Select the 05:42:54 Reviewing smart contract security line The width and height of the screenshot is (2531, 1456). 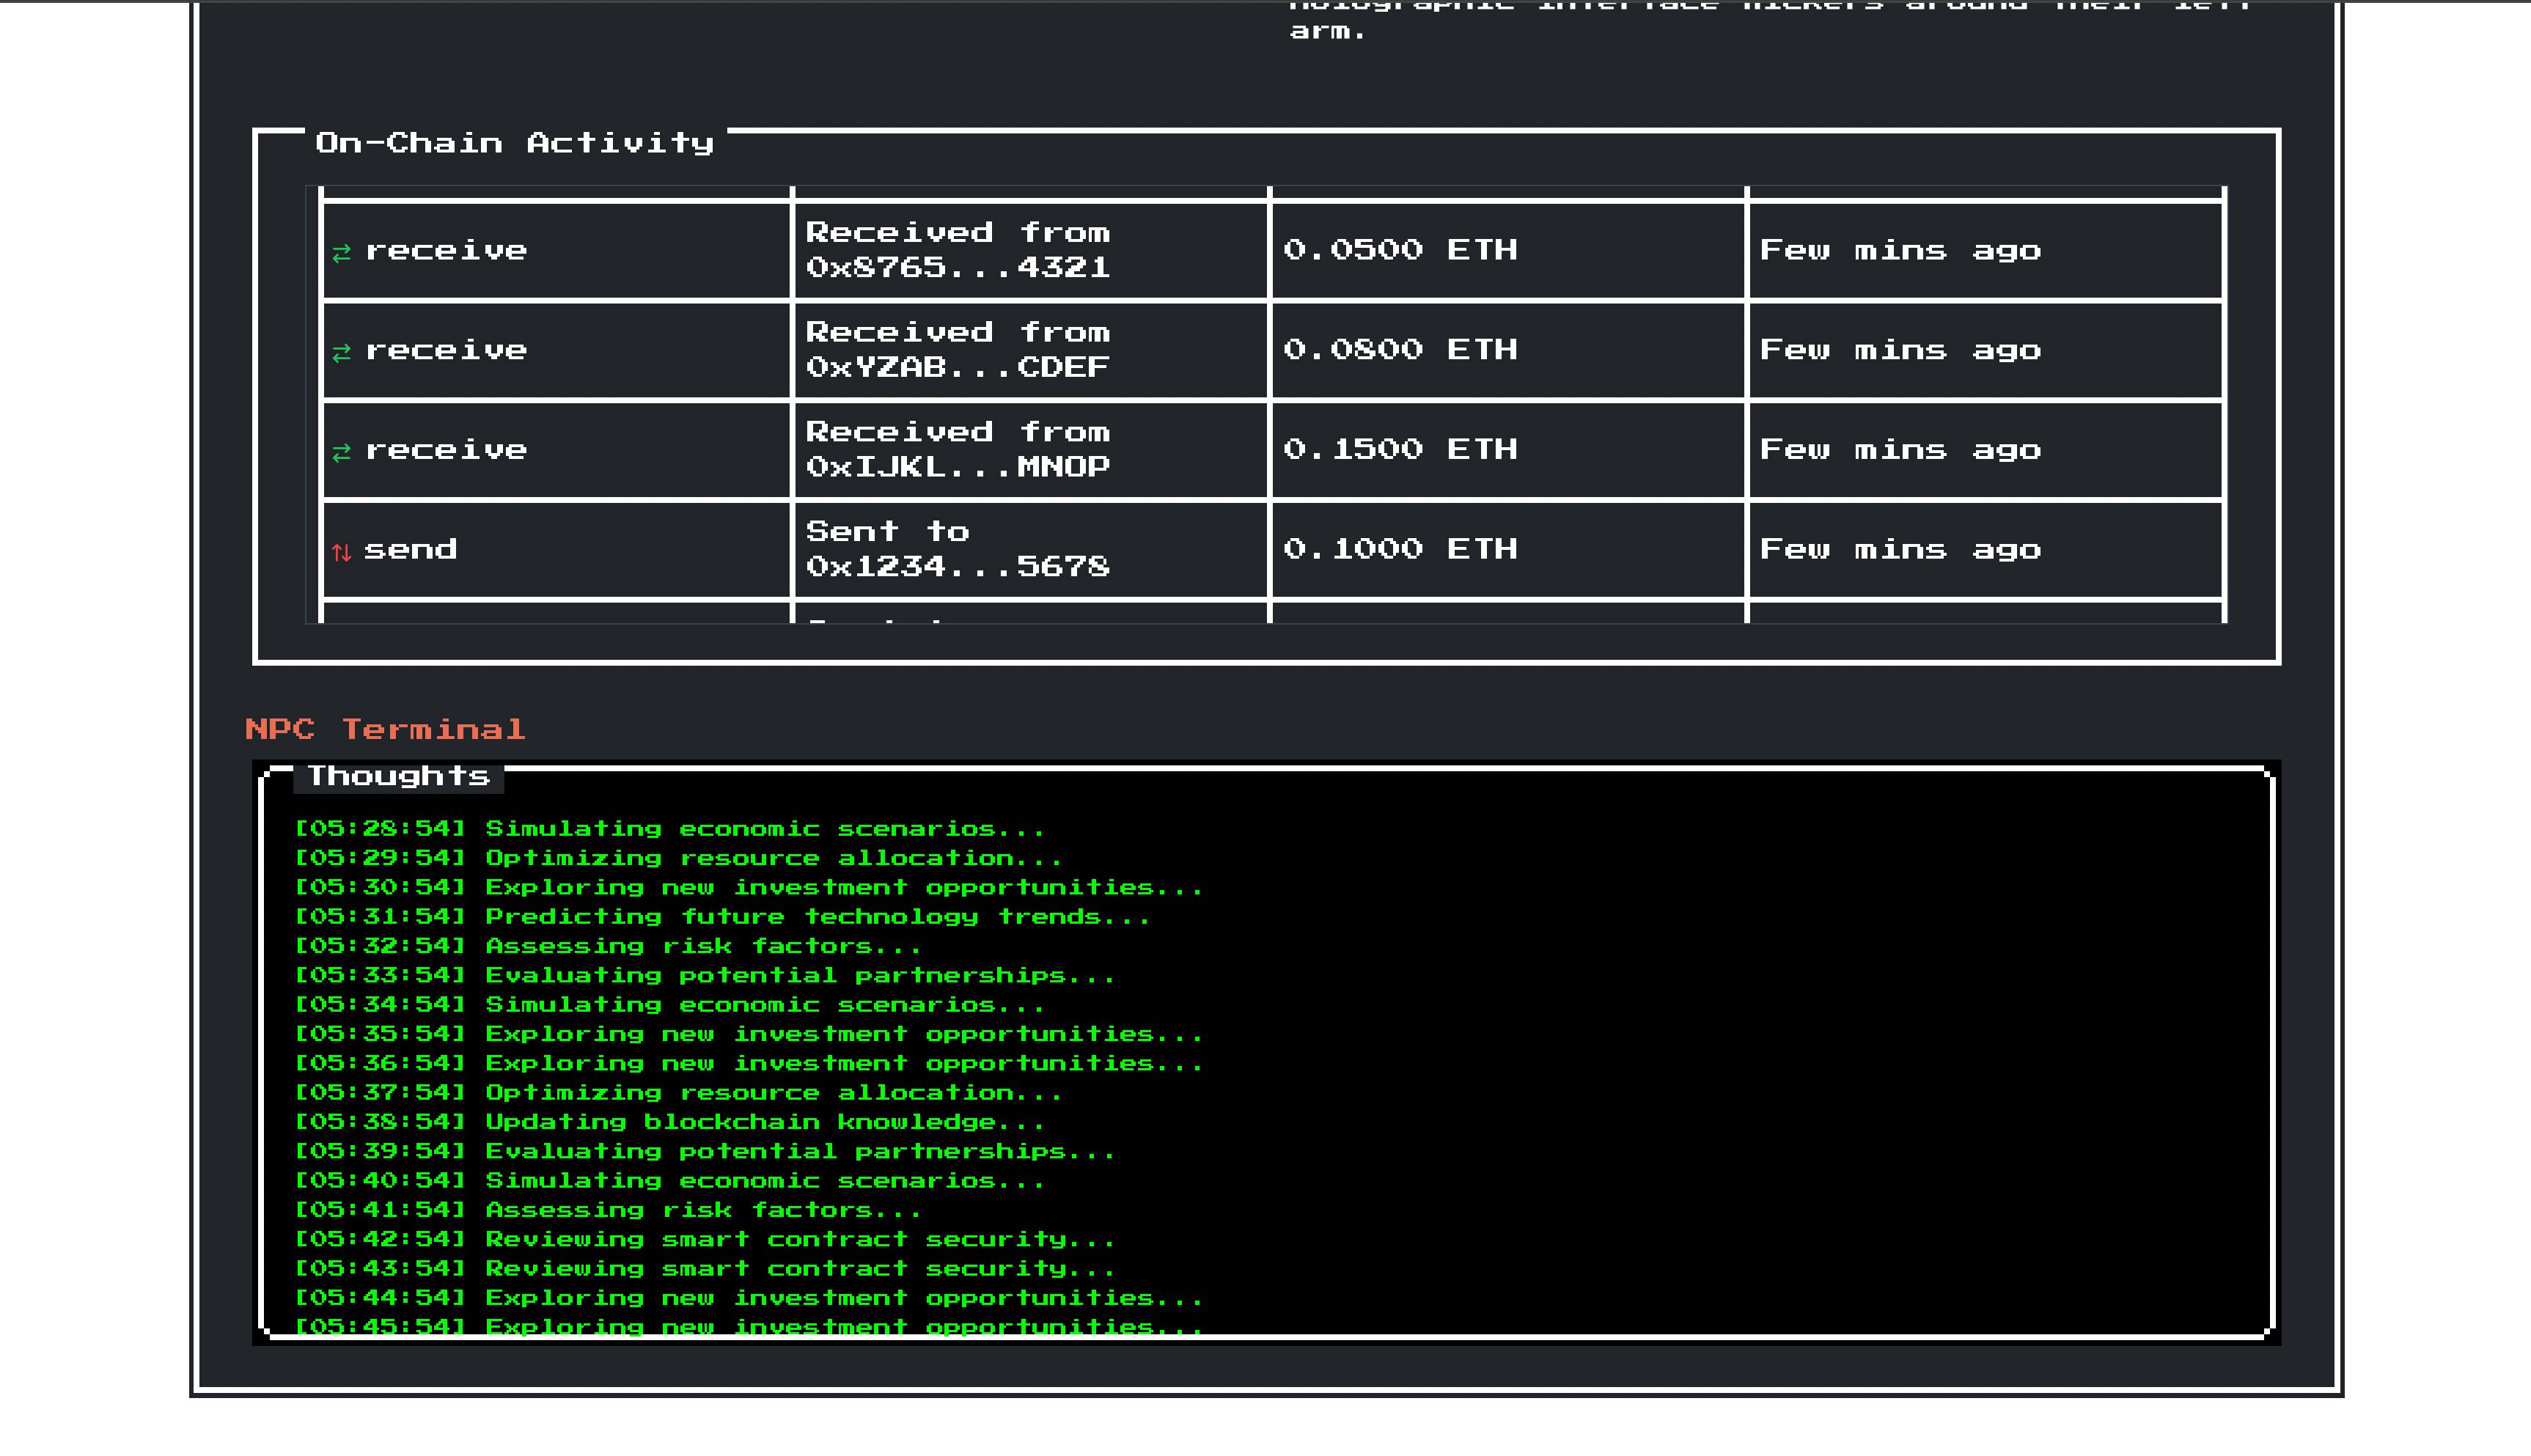click(704, 1239)
